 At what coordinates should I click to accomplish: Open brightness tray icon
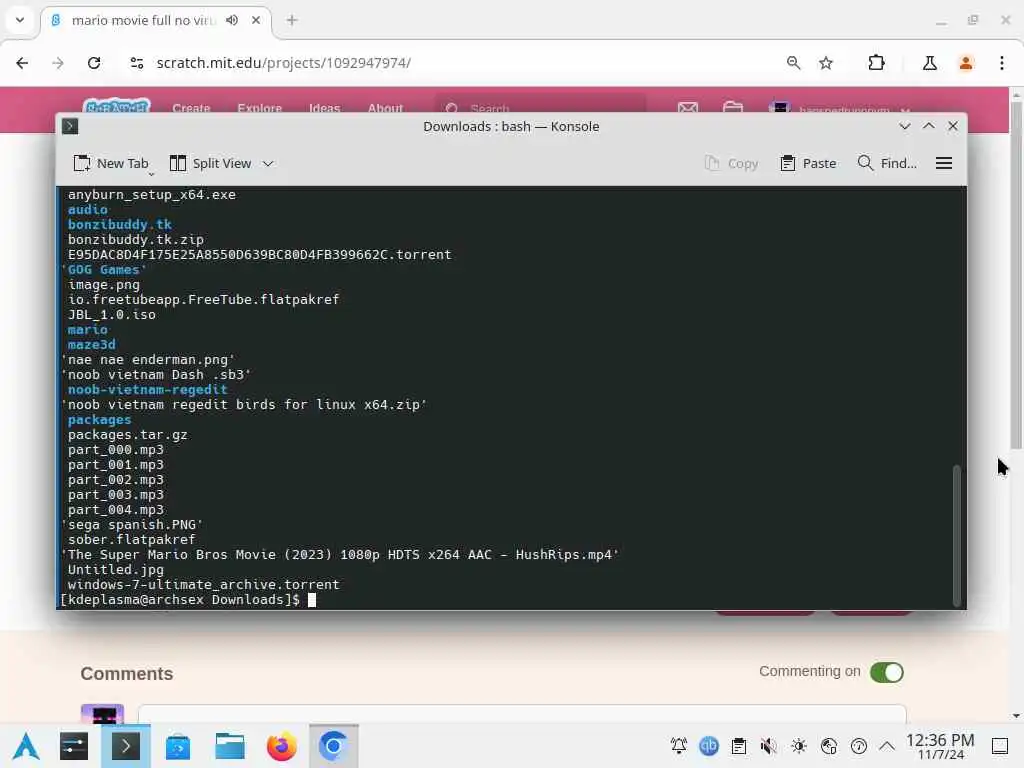[799, 746]
